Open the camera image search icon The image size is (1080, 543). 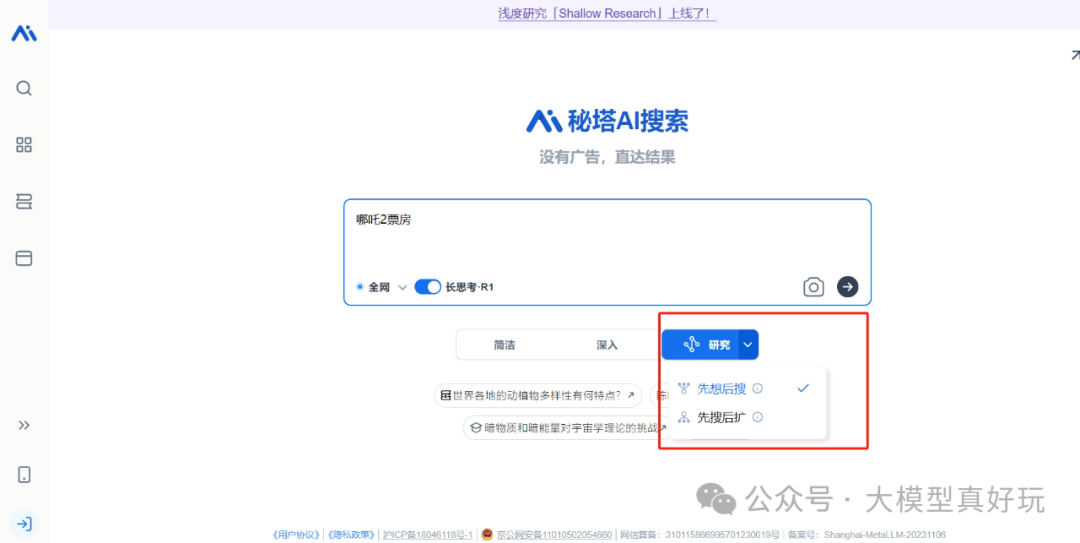(813, 287)
